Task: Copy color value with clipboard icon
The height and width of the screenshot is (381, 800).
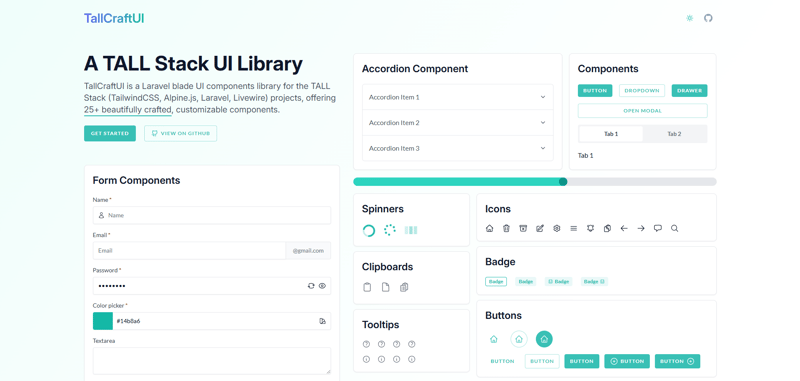Action: click(x=322, y=321)
